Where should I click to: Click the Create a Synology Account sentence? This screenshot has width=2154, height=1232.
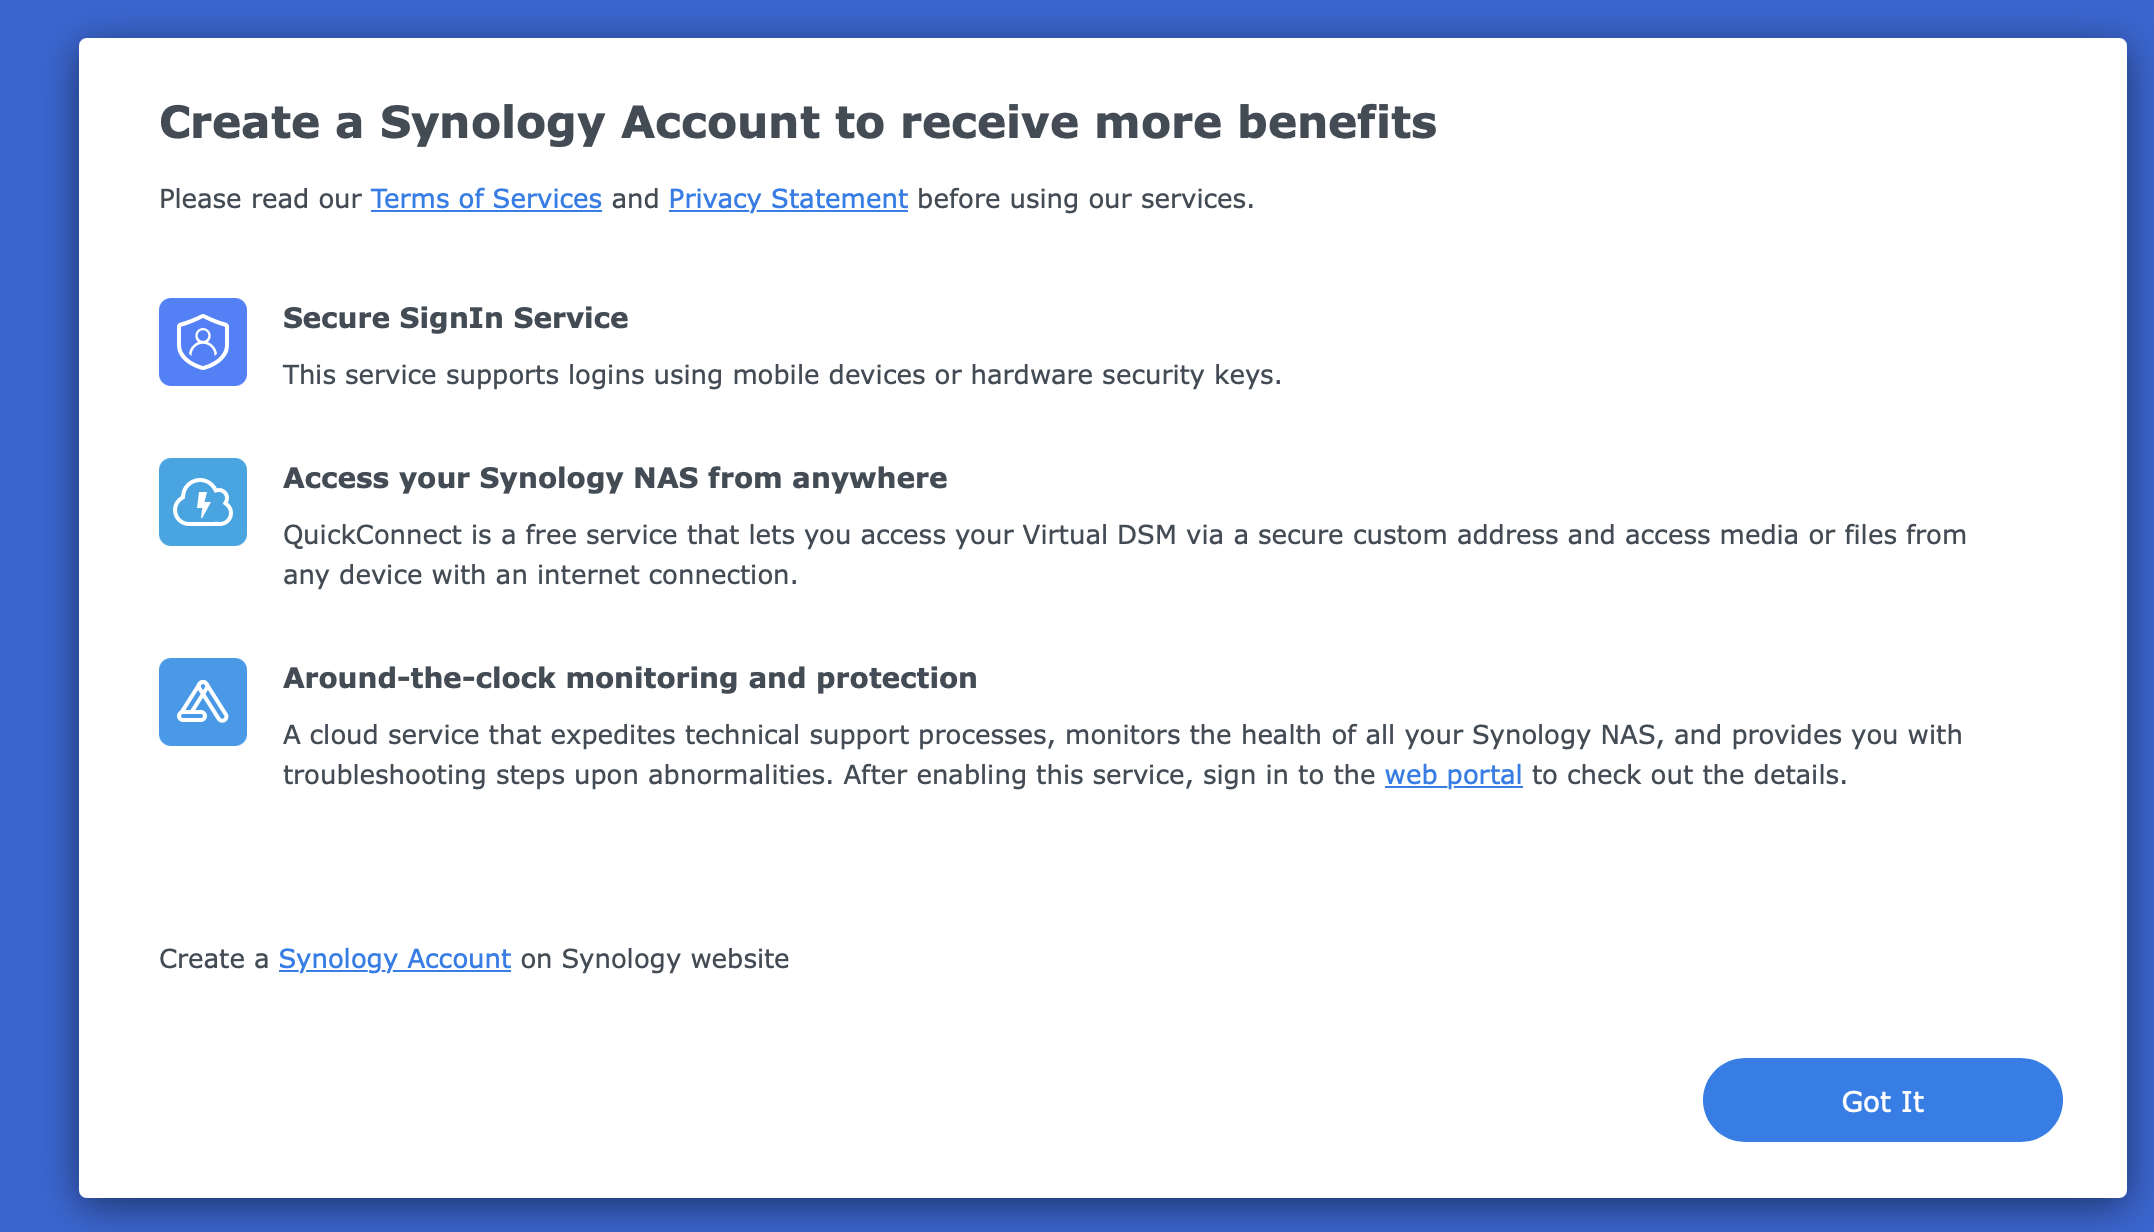474,958
